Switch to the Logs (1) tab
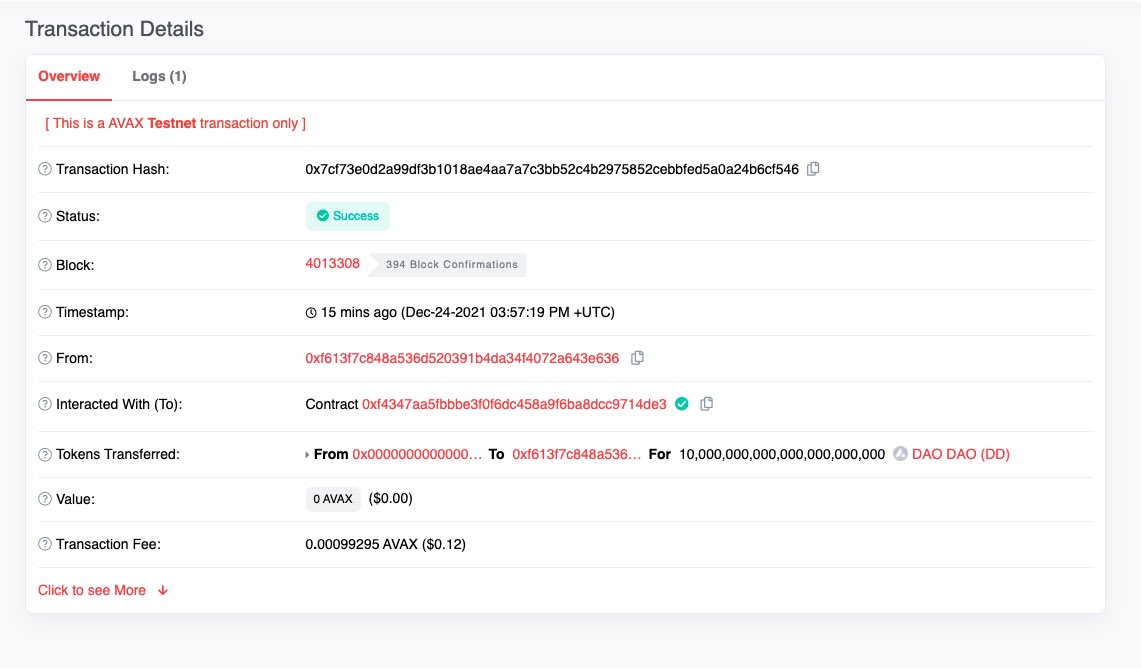The height and width of the screenshot is (668, 1141). pos(159,76)
